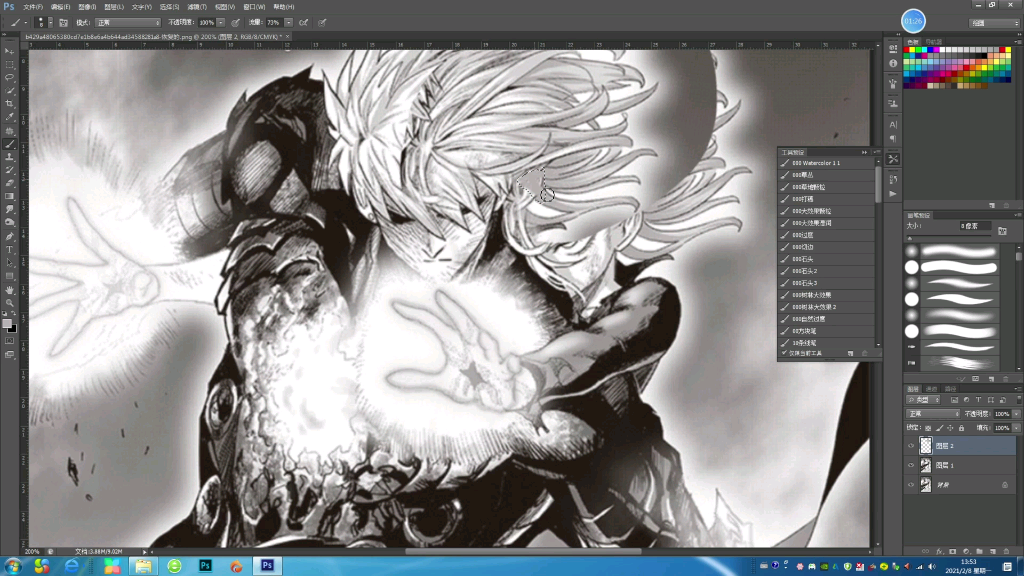Toggle lock all padlock button
Image resolution: width=1024 pixels, height=576 pixels.
pyautogui.click(x=961, y=428)
